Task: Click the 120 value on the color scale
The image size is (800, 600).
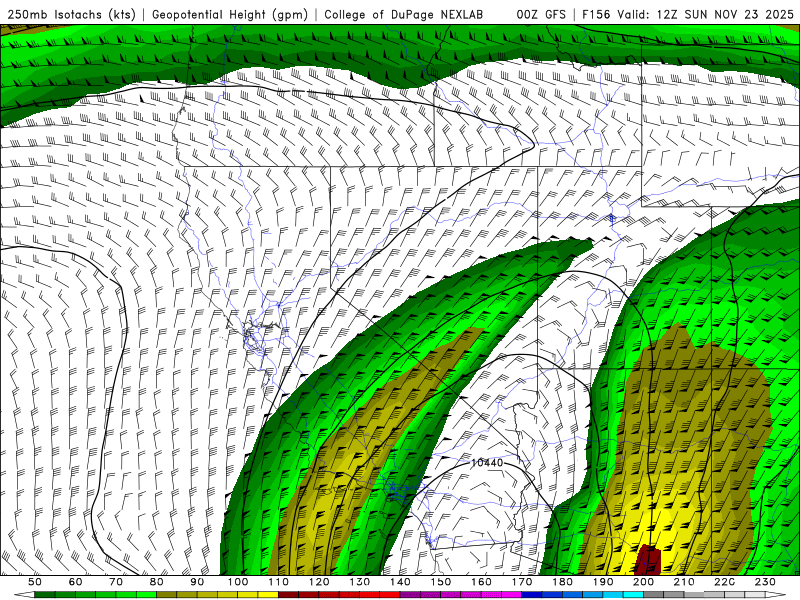Action: [319, 582]
